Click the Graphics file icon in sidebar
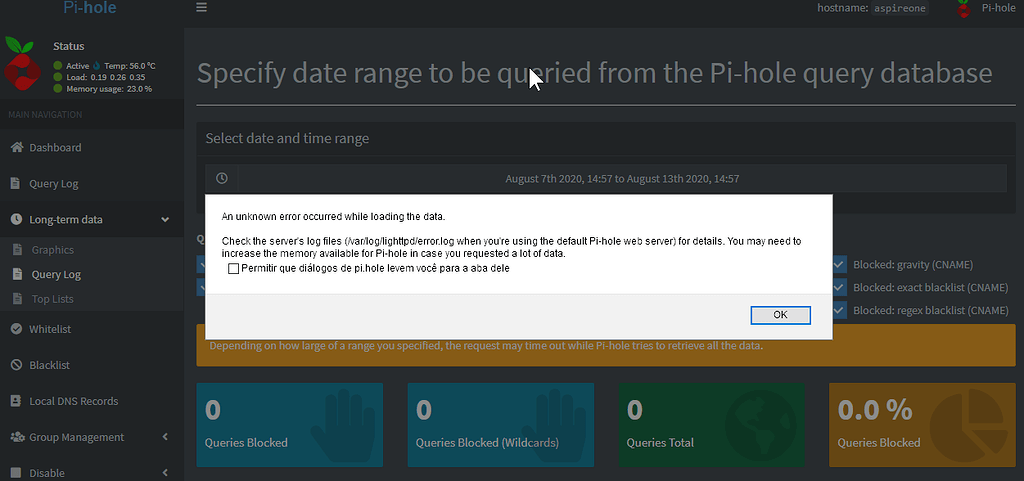The height and width of the screenshot is (481, 1024). [18, 250]
